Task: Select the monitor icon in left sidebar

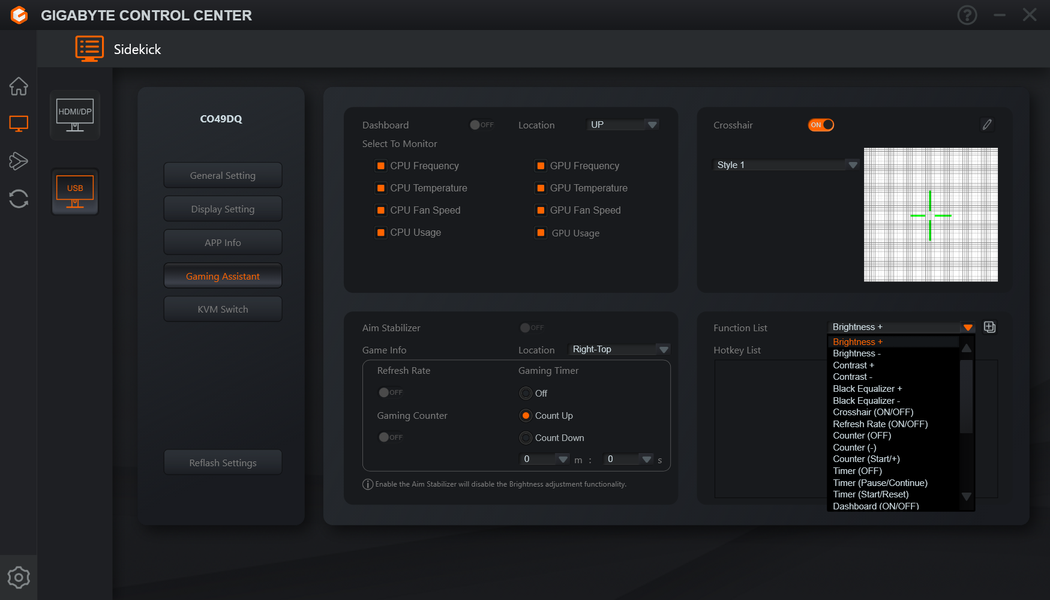Action: [x=18, y=123]
